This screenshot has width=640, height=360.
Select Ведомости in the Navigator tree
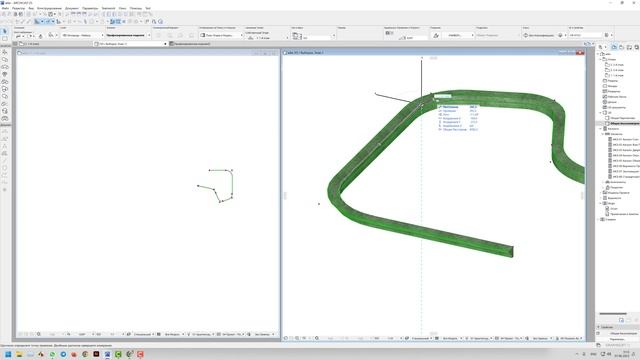click(614, 198)
